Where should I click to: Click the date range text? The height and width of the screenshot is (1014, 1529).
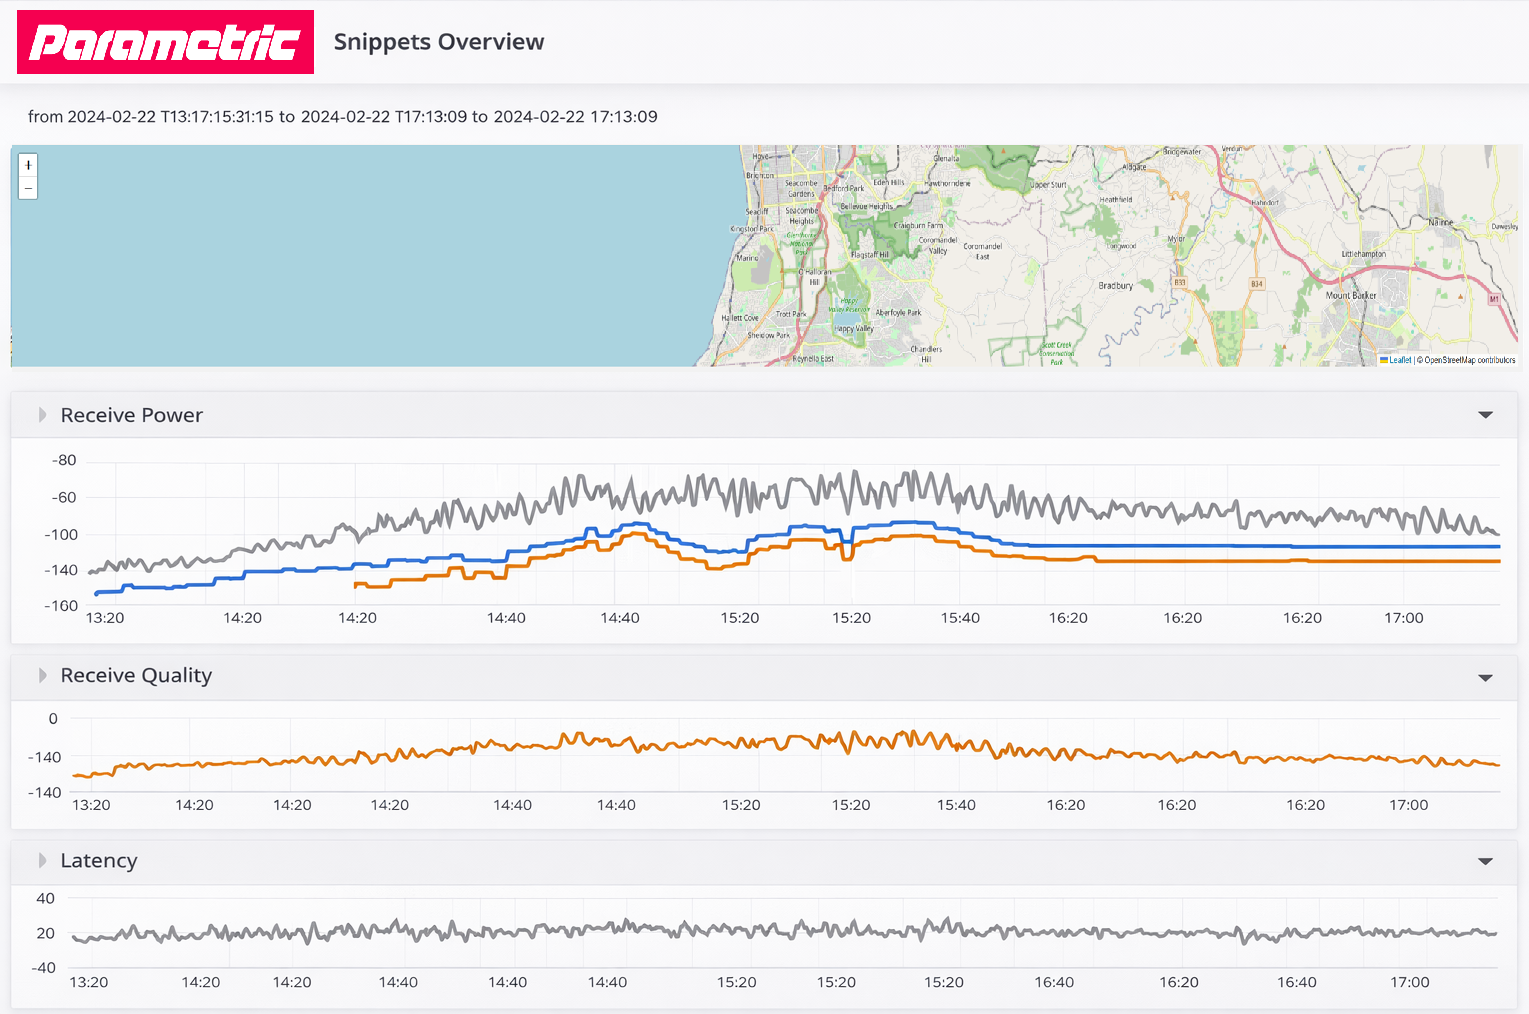click(x=342, y=117)
